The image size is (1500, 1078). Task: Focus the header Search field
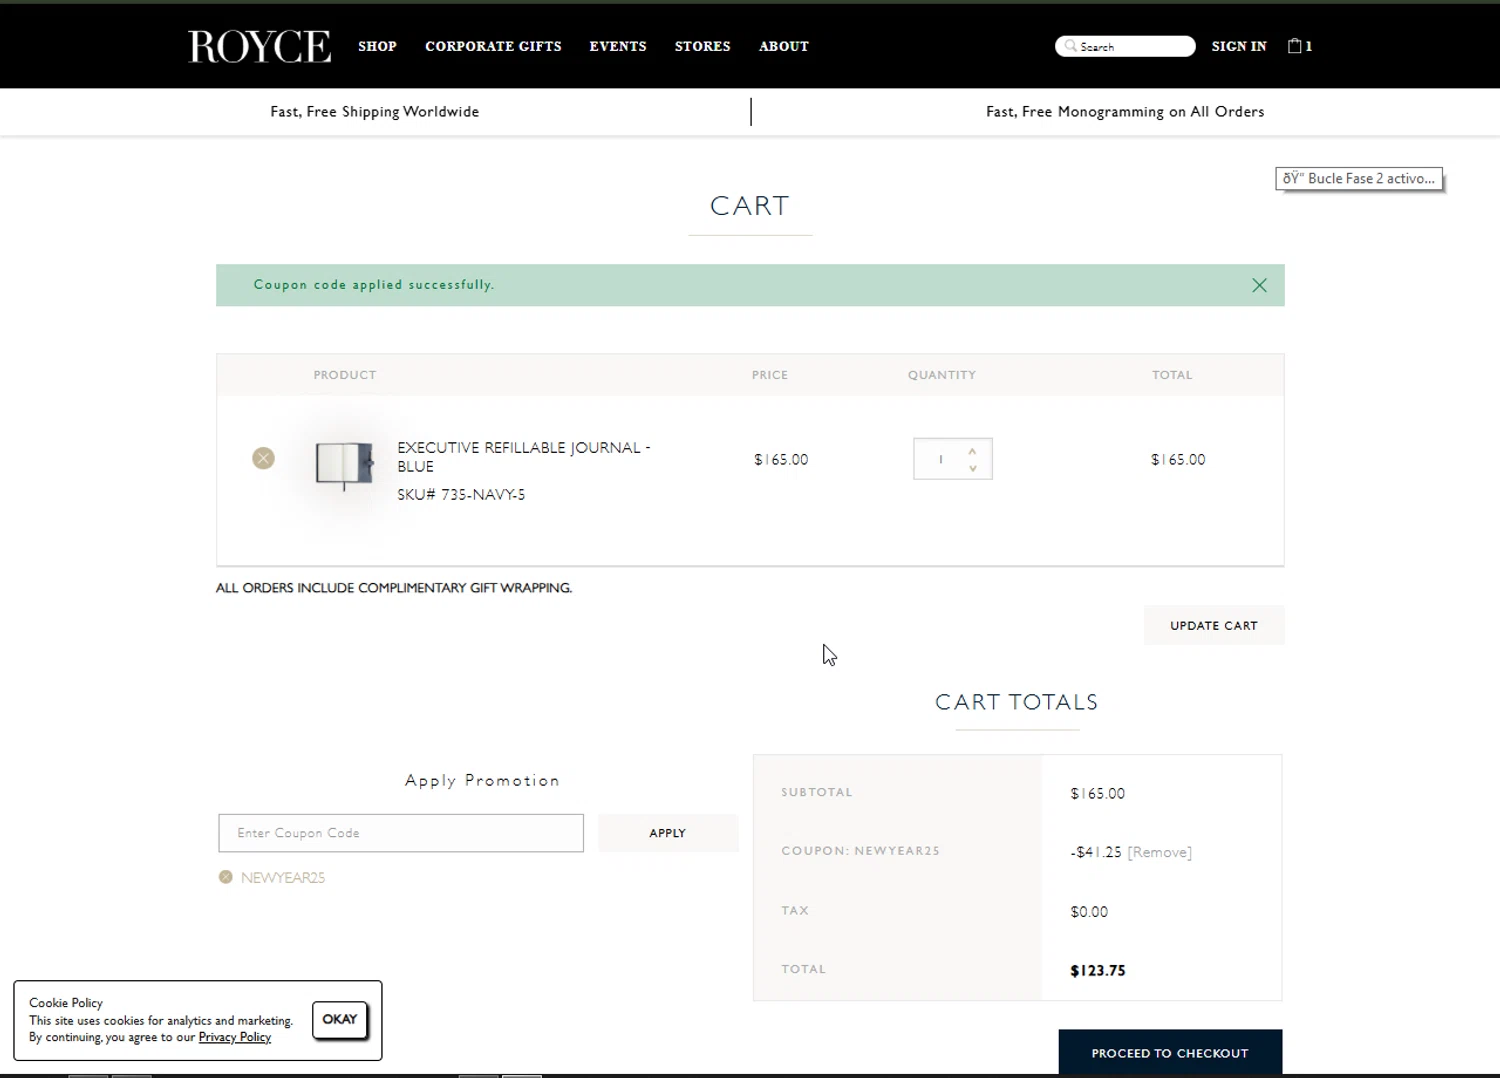(x=1125, y=46)
